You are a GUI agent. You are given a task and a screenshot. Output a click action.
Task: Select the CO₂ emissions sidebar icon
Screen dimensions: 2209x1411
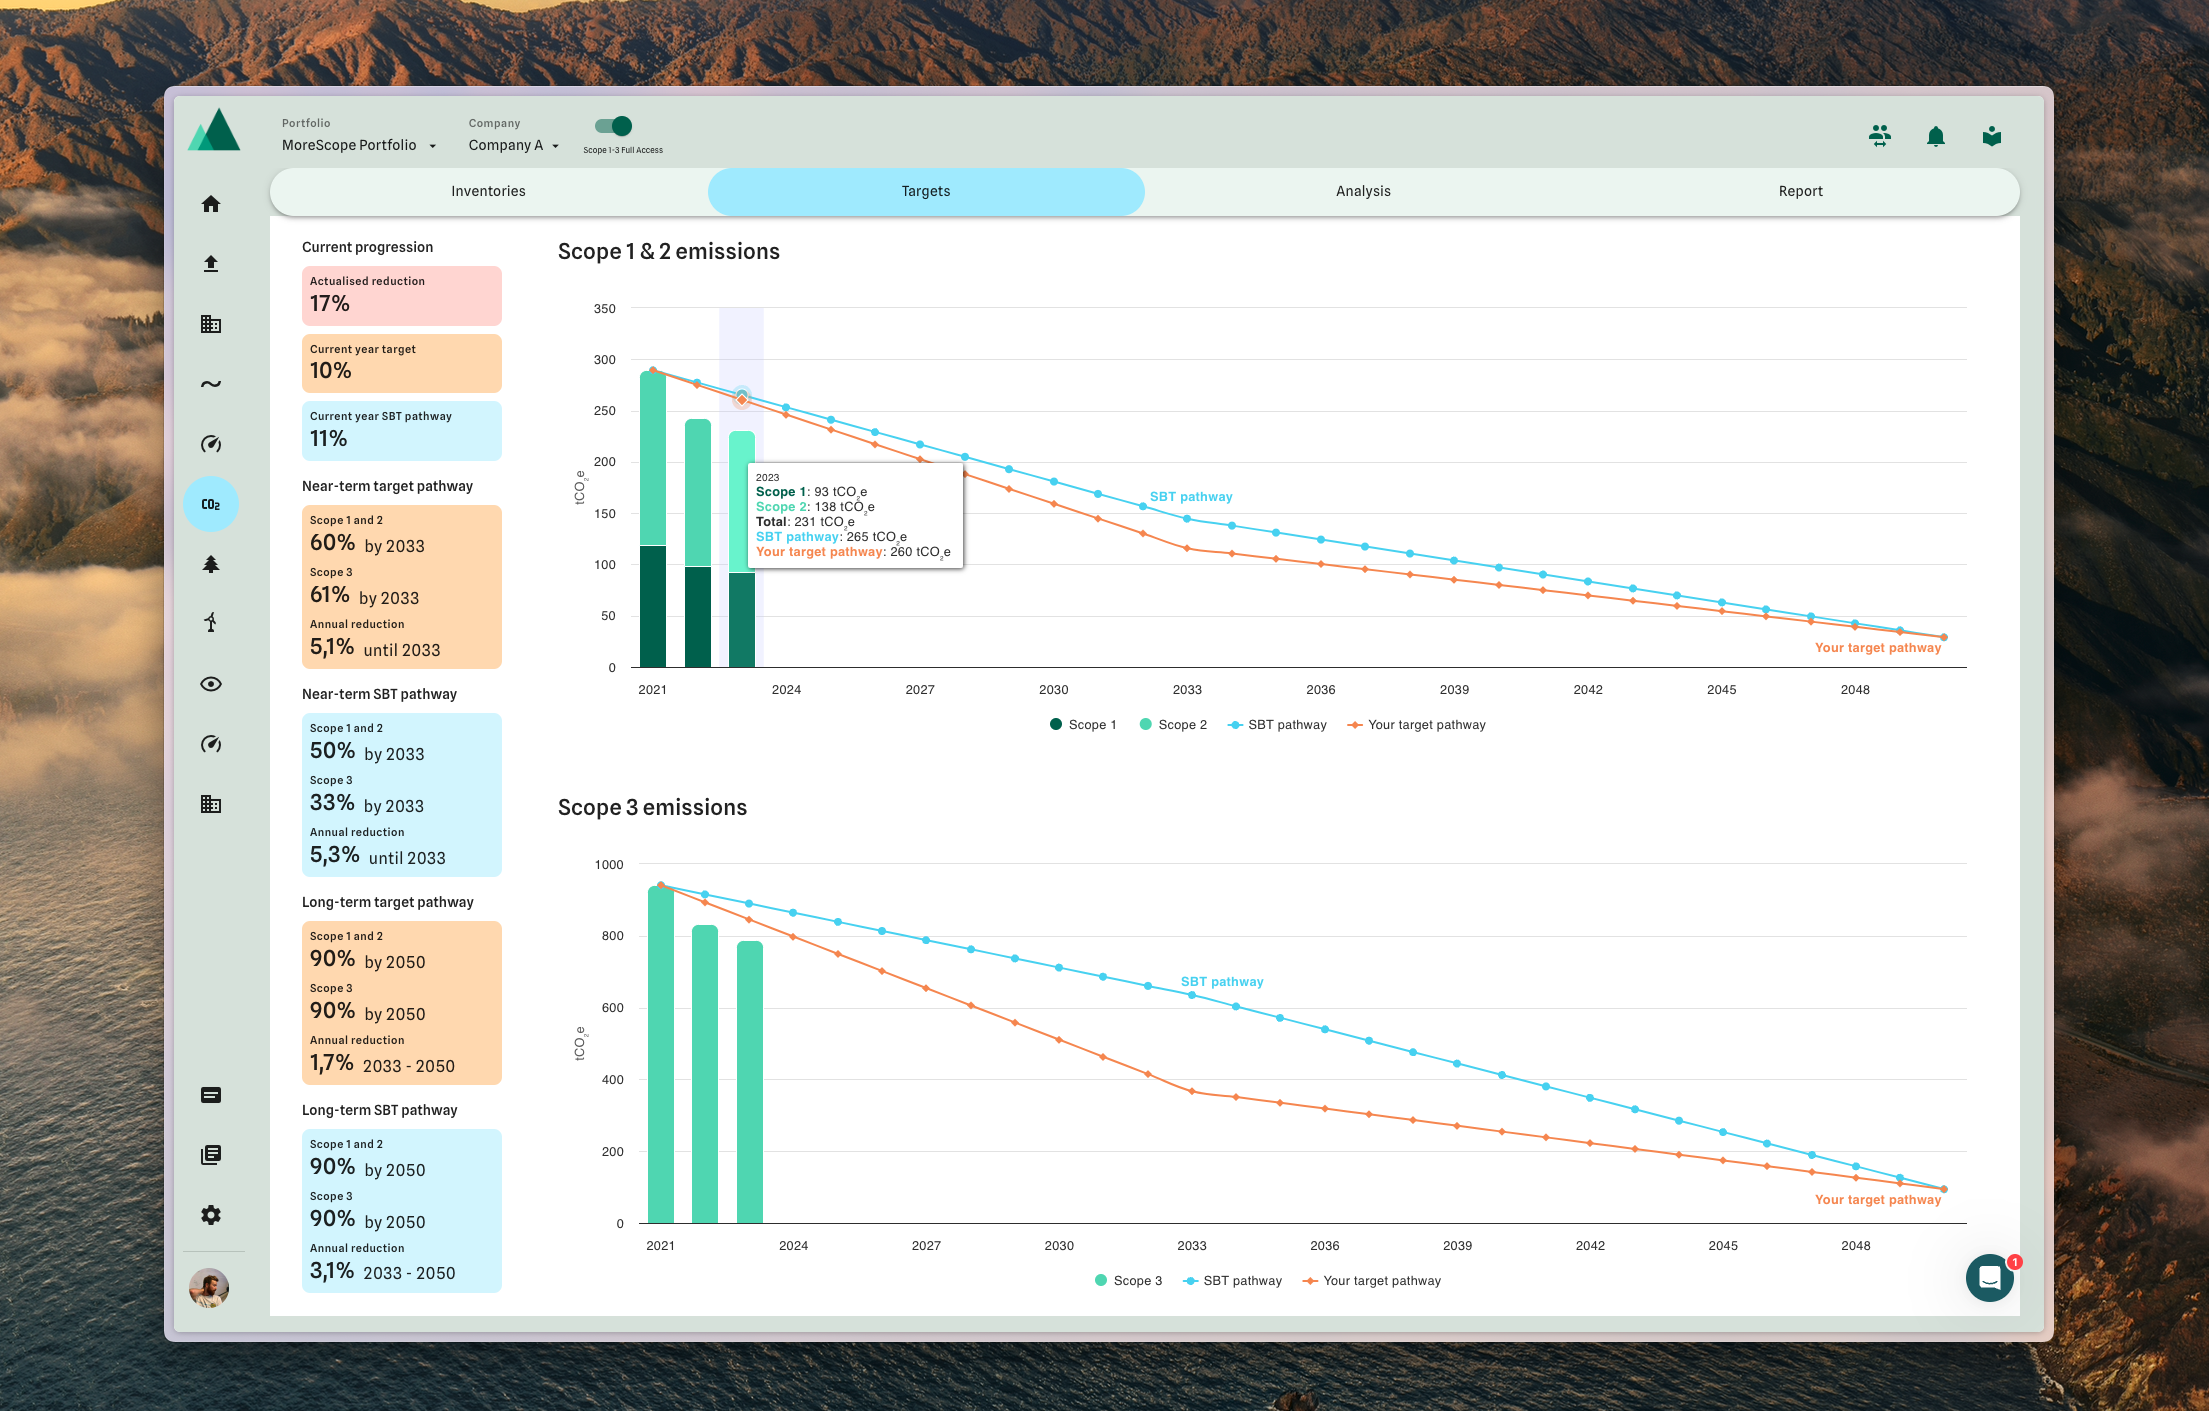(x=211, y=505)
